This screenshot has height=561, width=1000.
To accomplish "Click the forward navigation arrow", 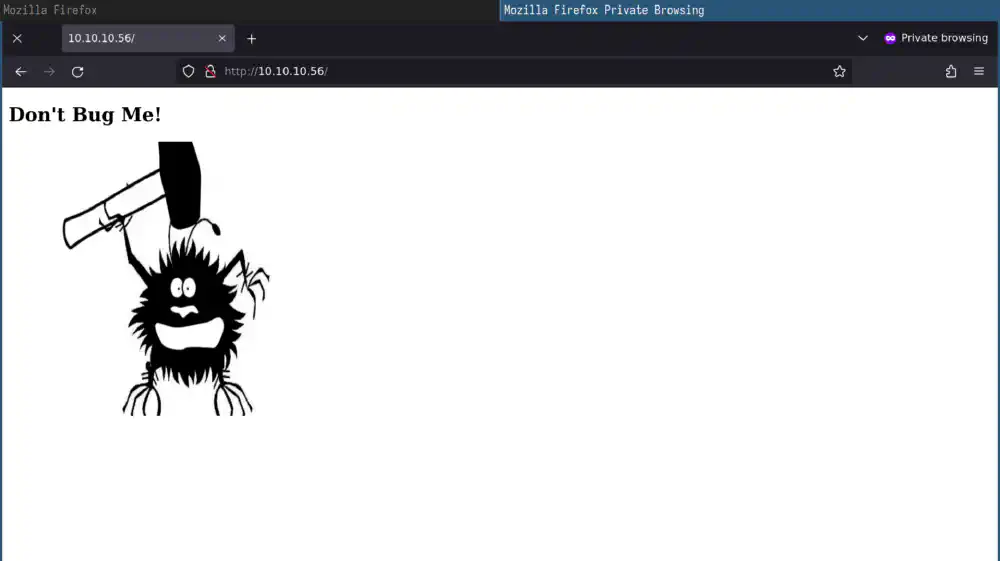I will [49, 71].
